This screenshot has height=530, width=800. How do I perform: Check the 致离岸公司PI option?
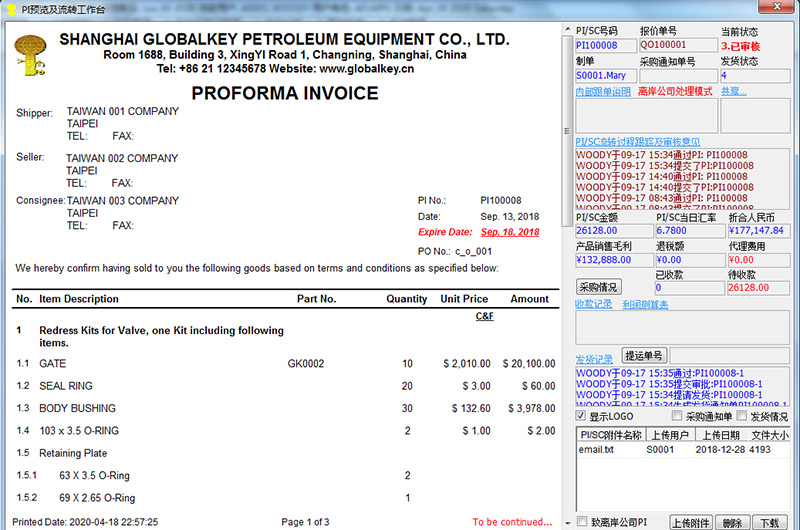coord(582,522)
